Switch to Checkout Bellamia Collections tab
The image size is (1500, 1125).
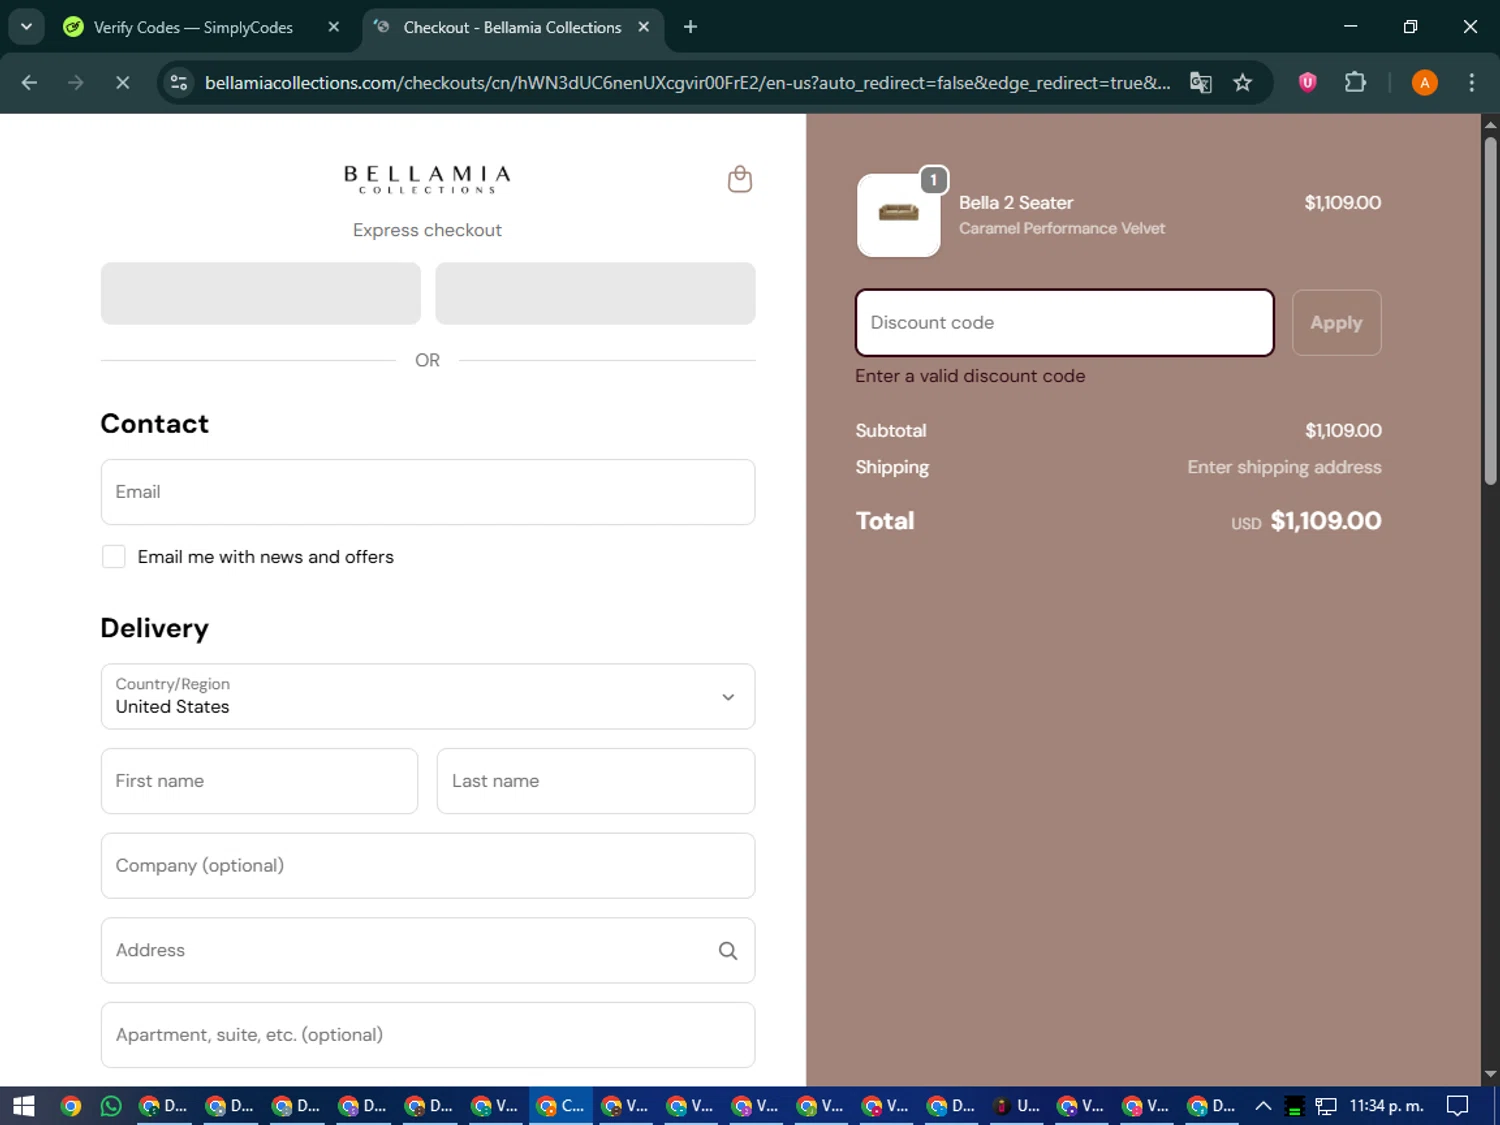[510, 27]
